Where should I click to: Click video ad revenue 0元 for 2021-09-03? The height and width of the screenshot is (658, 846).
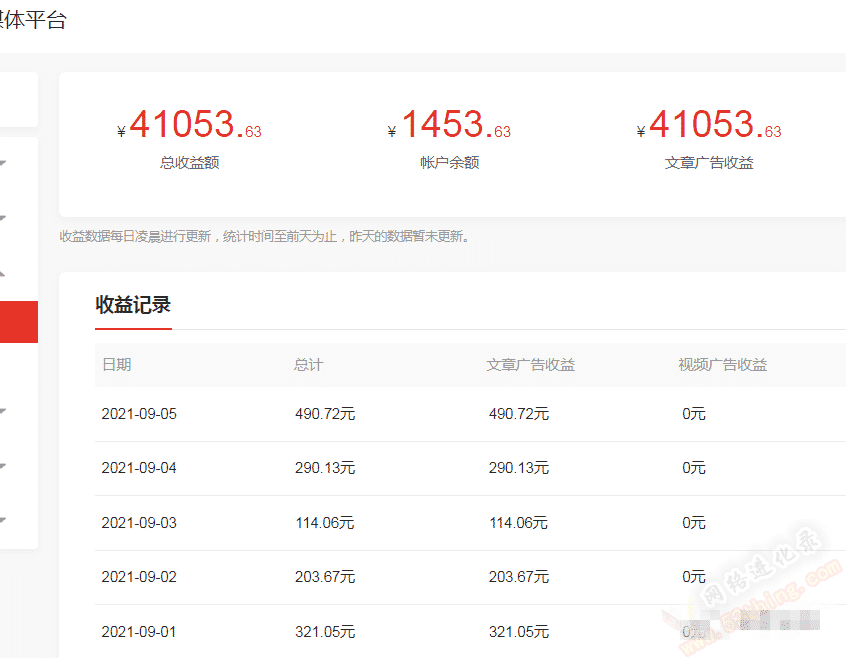coord(694,523)
